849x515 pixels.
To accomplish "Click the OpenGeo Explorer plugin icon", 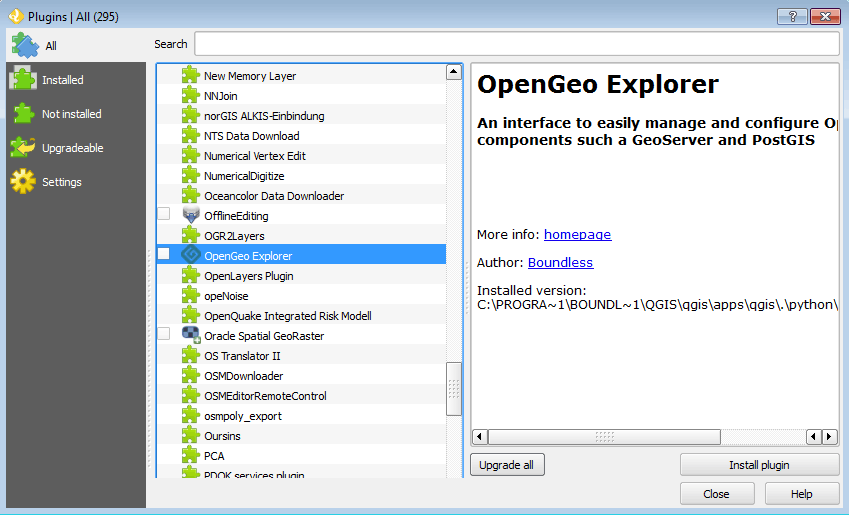I will [191, 255].
